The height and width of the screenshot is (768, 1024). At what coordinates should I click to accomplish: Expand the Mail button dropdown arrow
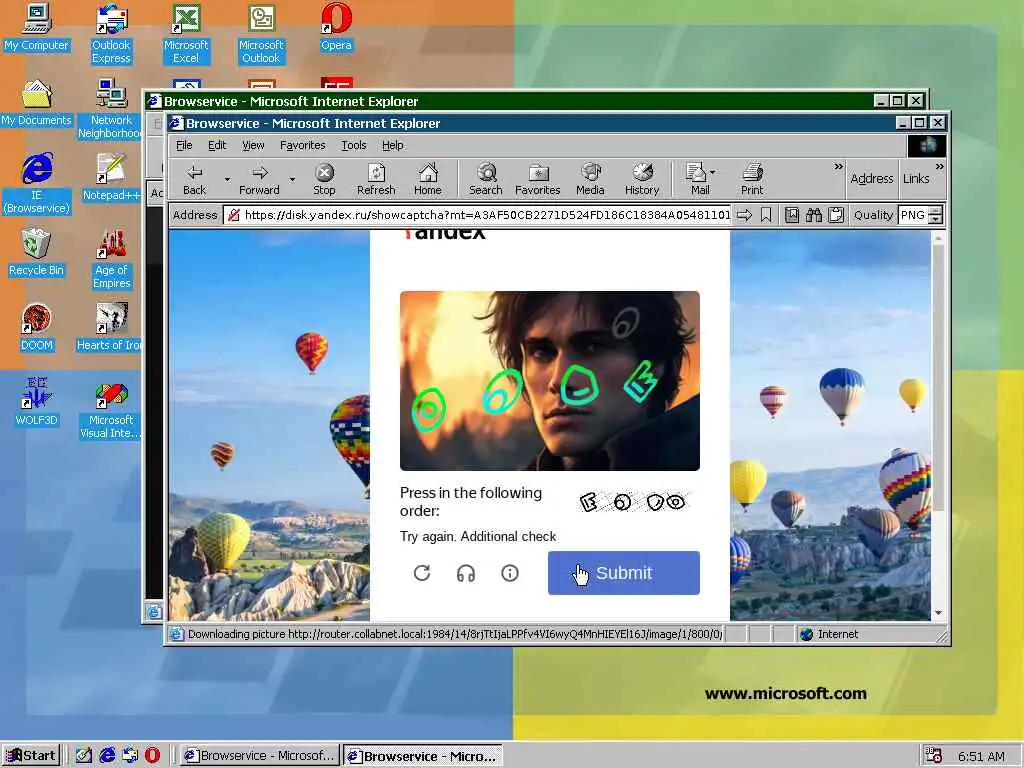click(x=713, y=172)
